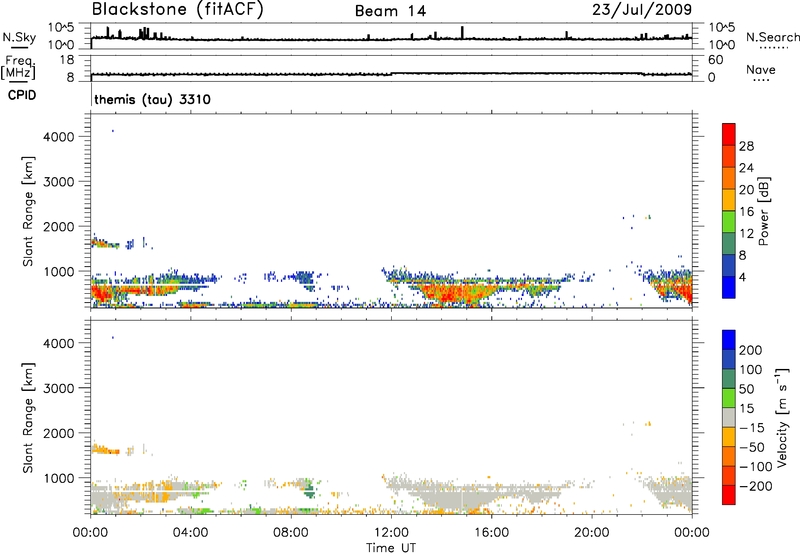Click the red top segment of the power colorbar

click(729, 134)
